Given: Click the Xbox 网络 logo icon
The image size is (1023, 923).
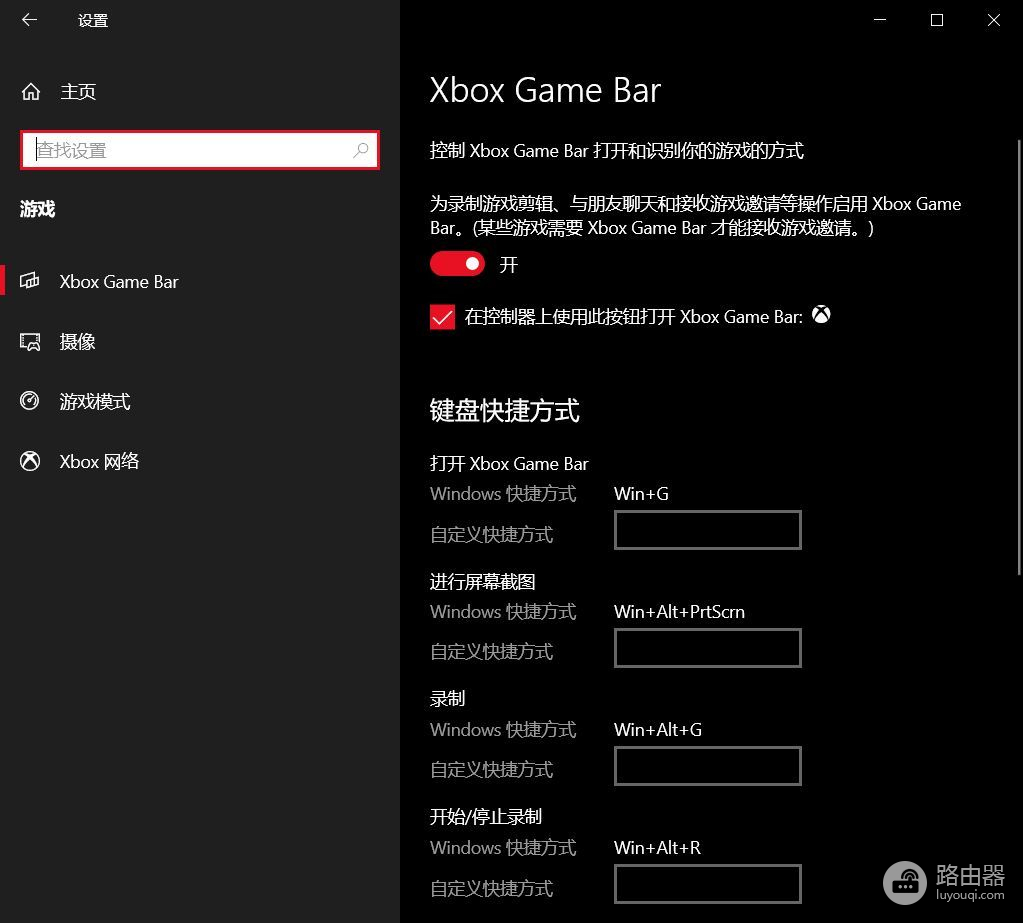Looking at the screenshot, I should [x=29, y=461].
